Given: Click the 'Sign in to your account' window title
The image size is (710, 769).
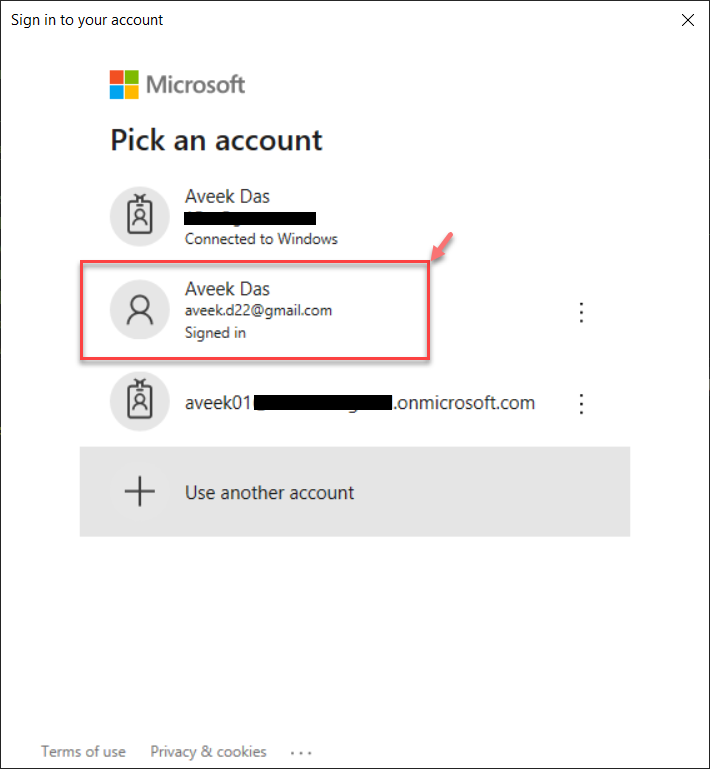Looking at the screenshot, I should 87,20.
